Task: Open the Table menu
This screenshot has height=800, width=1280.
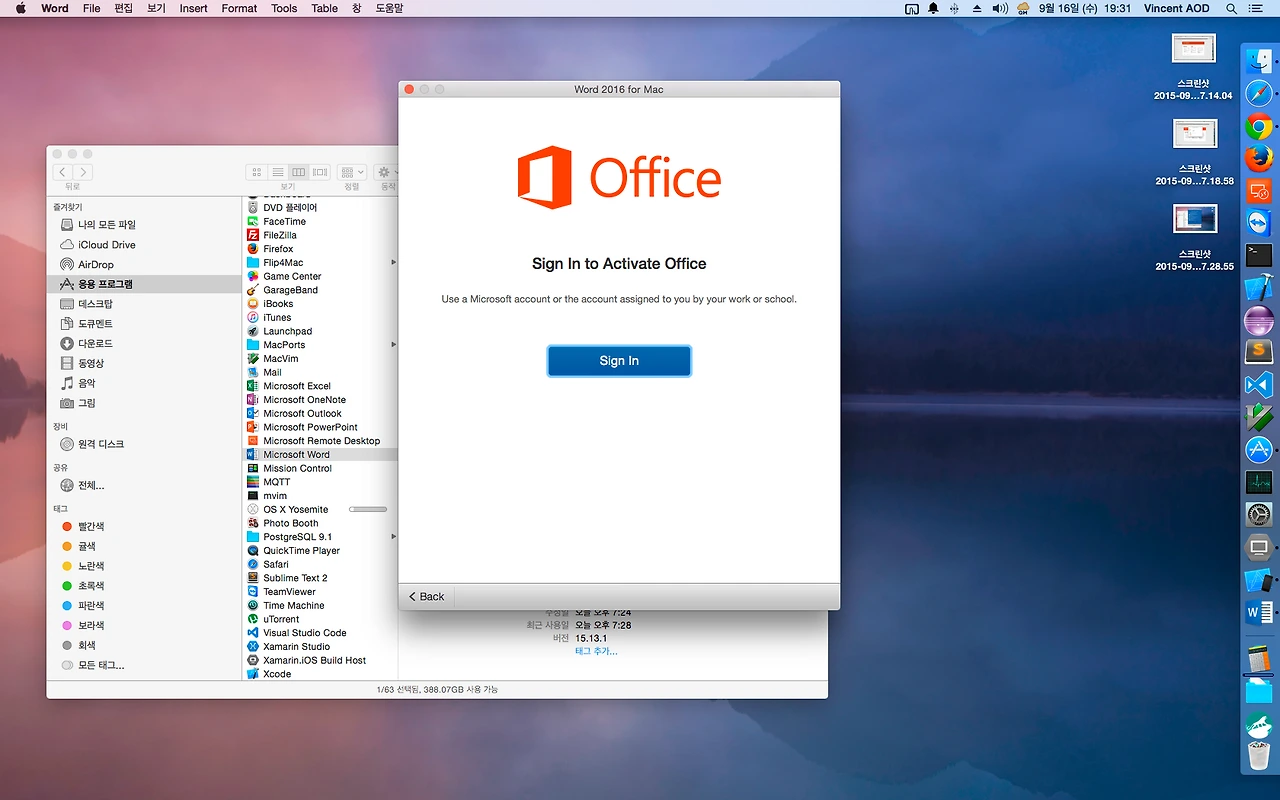Action: click(324, 8)
